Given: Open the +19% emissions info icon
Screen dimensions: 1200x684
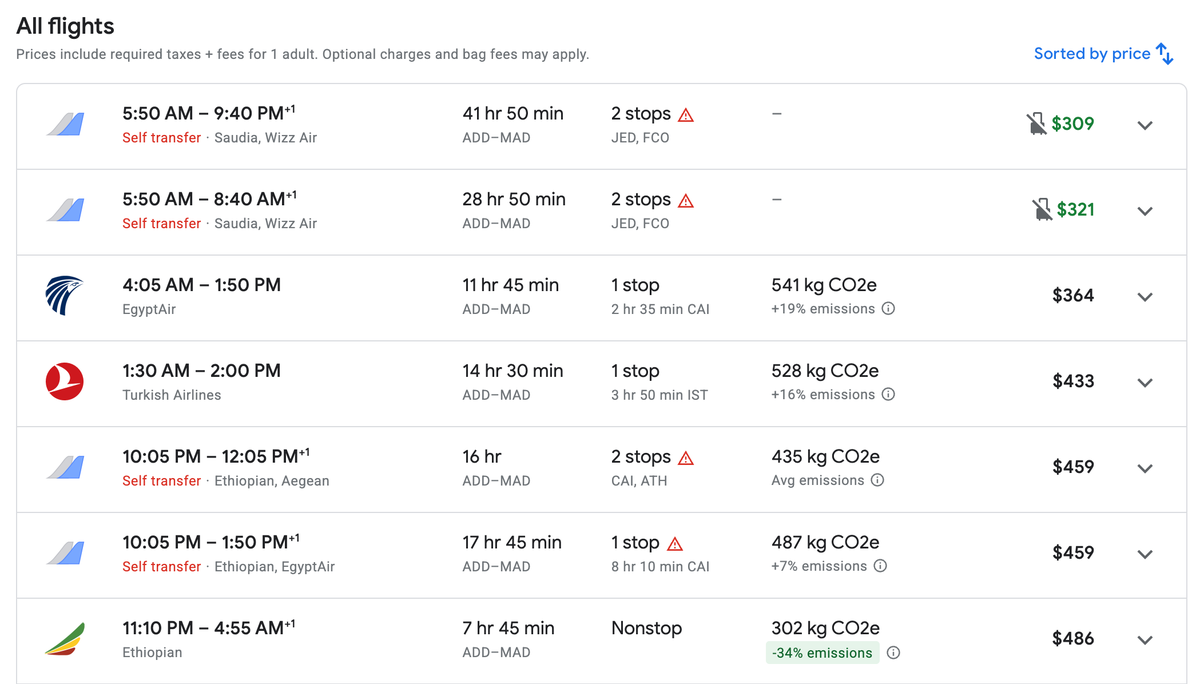Looking at the screenshot, I should pyautogui.click(x=887, y=310).
